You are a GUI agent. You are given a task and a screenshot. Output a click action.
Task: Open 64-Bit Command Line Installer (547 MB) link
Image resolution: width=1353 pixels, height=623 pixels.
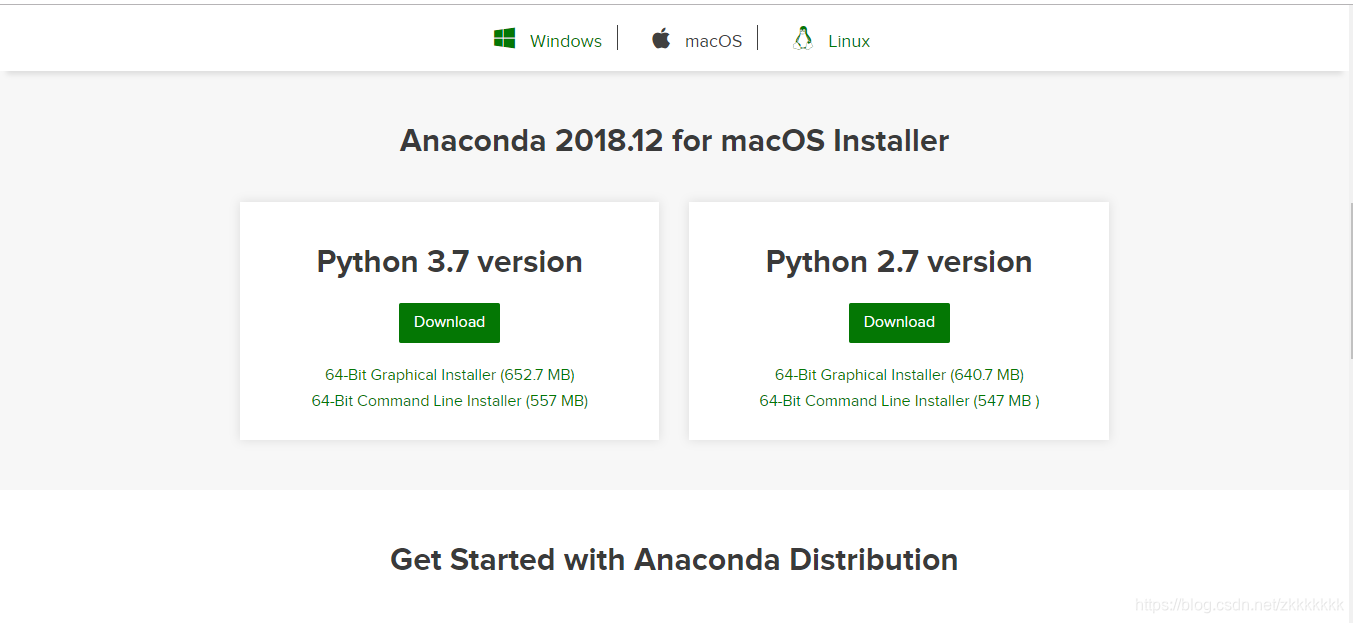899,401
